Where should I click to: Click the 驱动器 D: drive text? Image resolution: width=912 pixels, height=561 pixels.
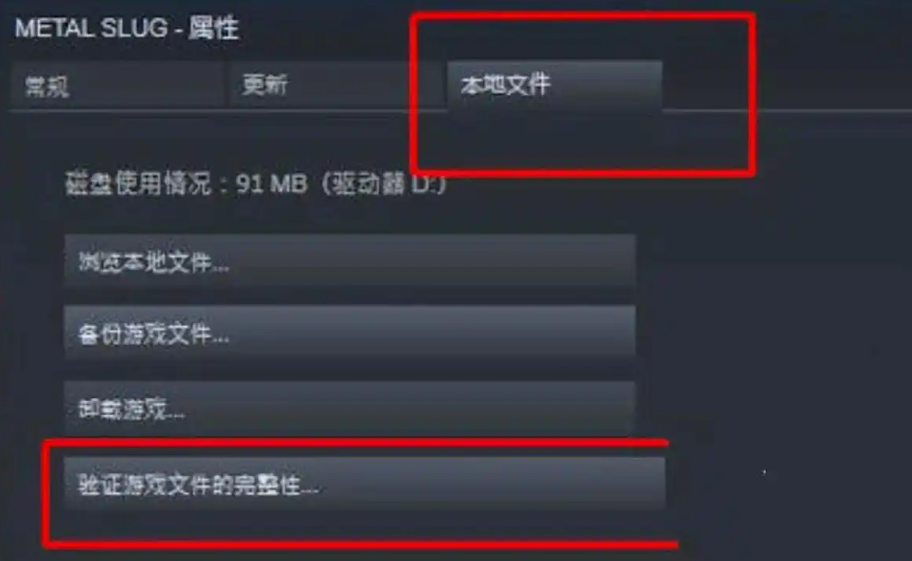coord(385,184)
